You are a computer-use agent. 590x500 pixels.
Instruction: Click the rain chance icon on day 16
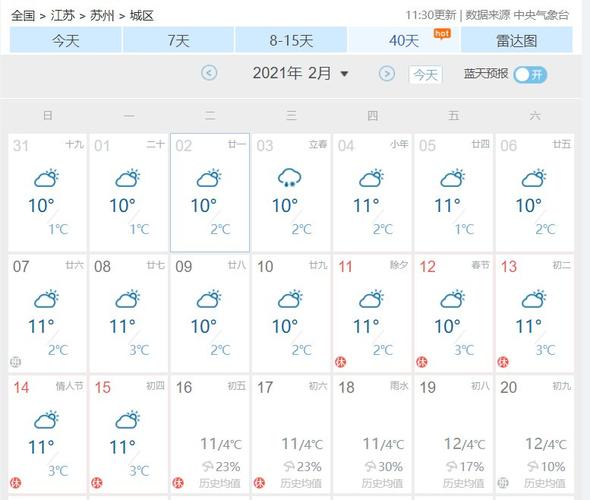click(x=208, y=467)
